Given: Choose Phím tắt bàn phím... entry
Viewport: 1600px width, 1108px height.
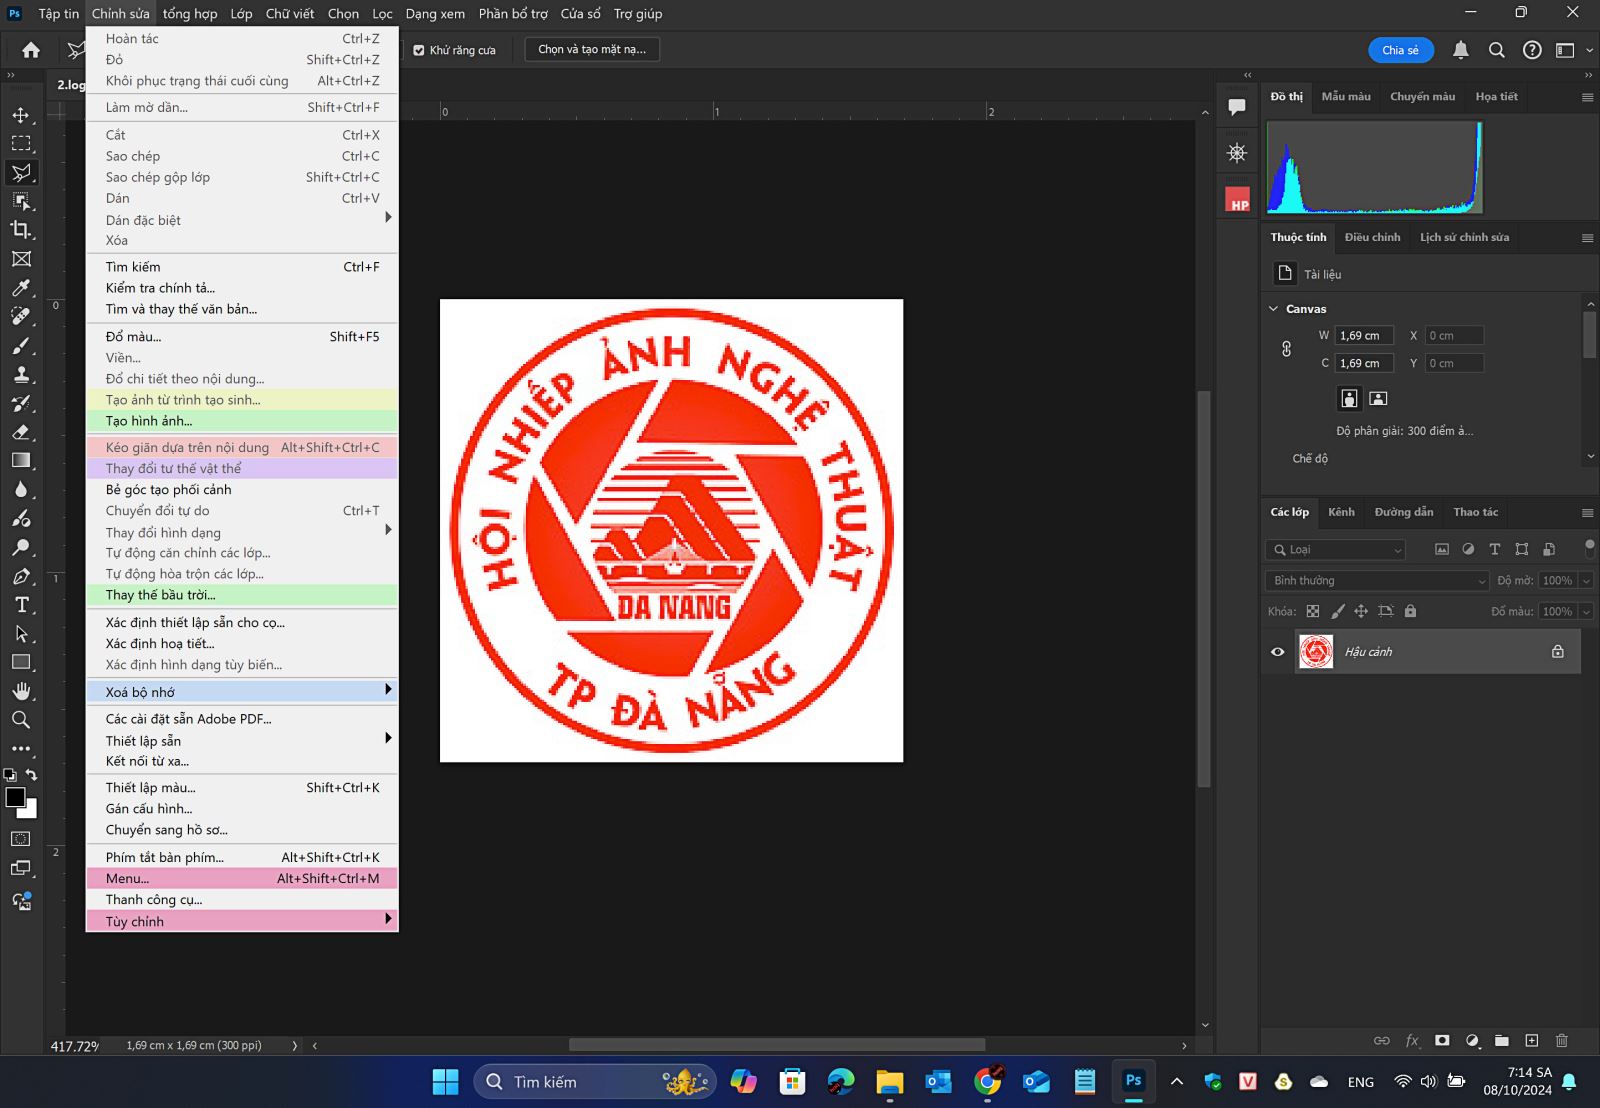Looking at the screenshot, I should 242,857.
